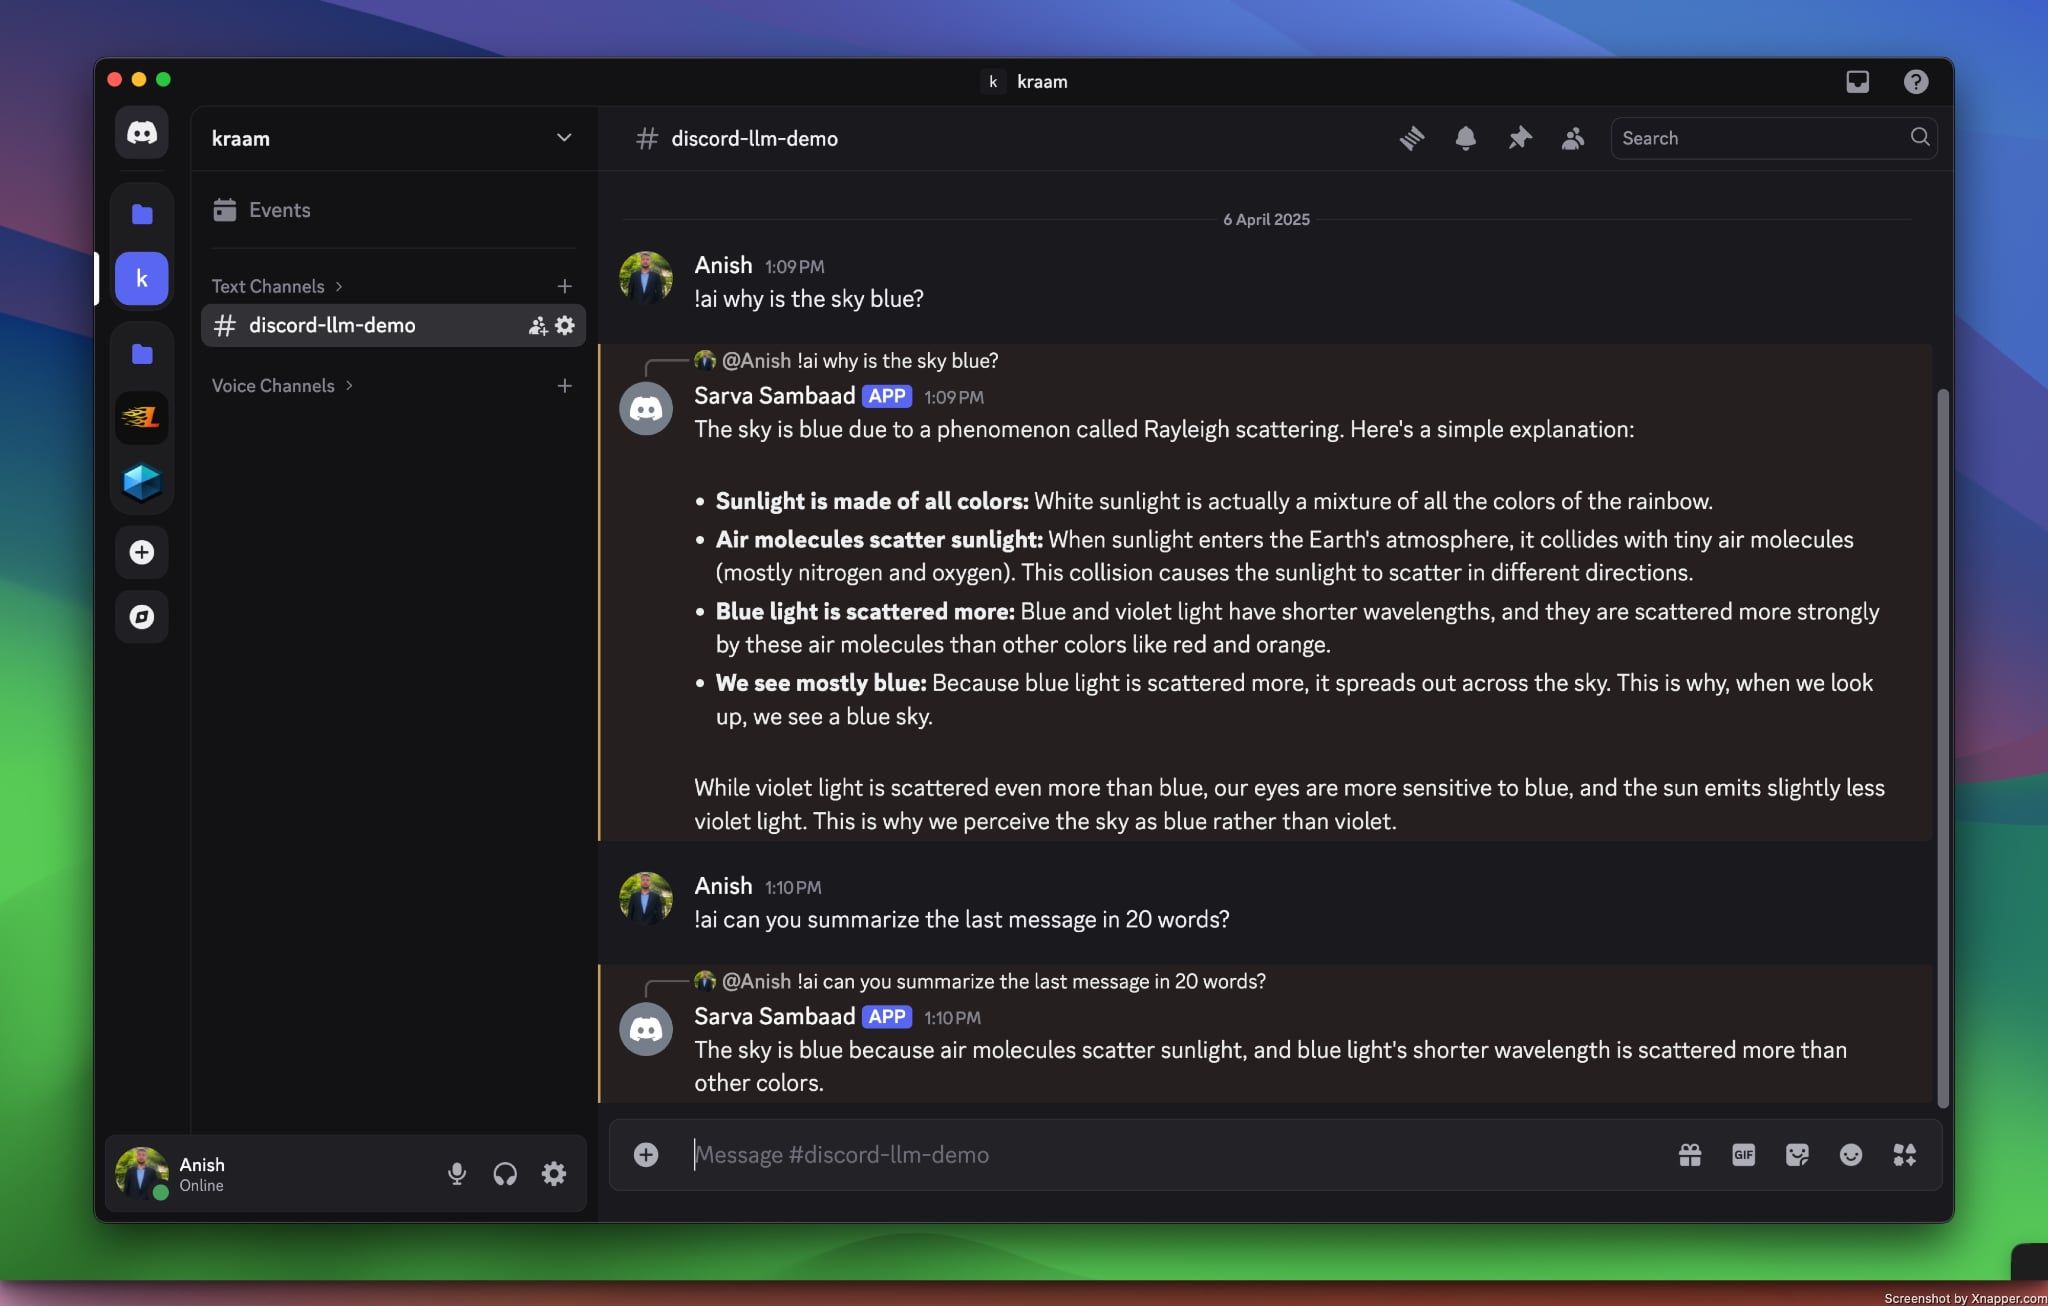Screen dimensions: 2048x1306
Task: Select the discord-llm-demo channel
Action: [x=332, y=324]
